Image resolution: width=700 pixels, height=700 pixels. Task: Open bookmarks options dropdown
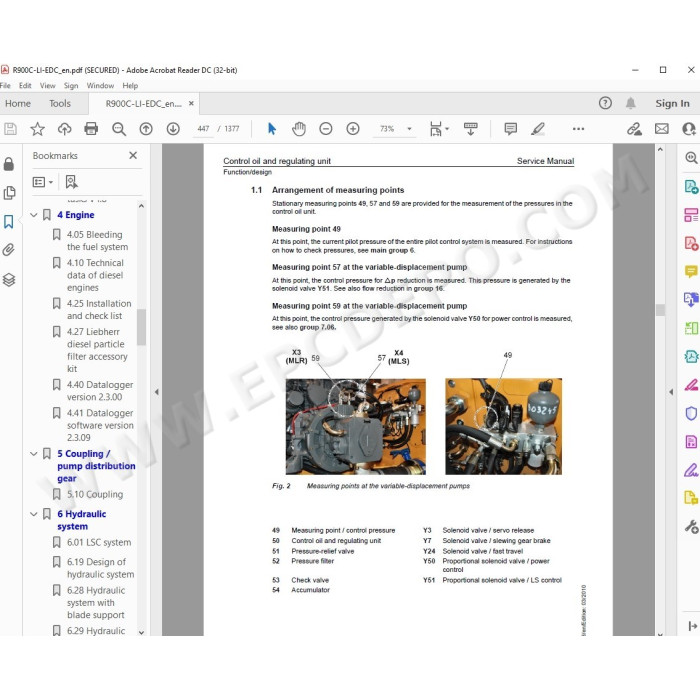coord(43,182)
